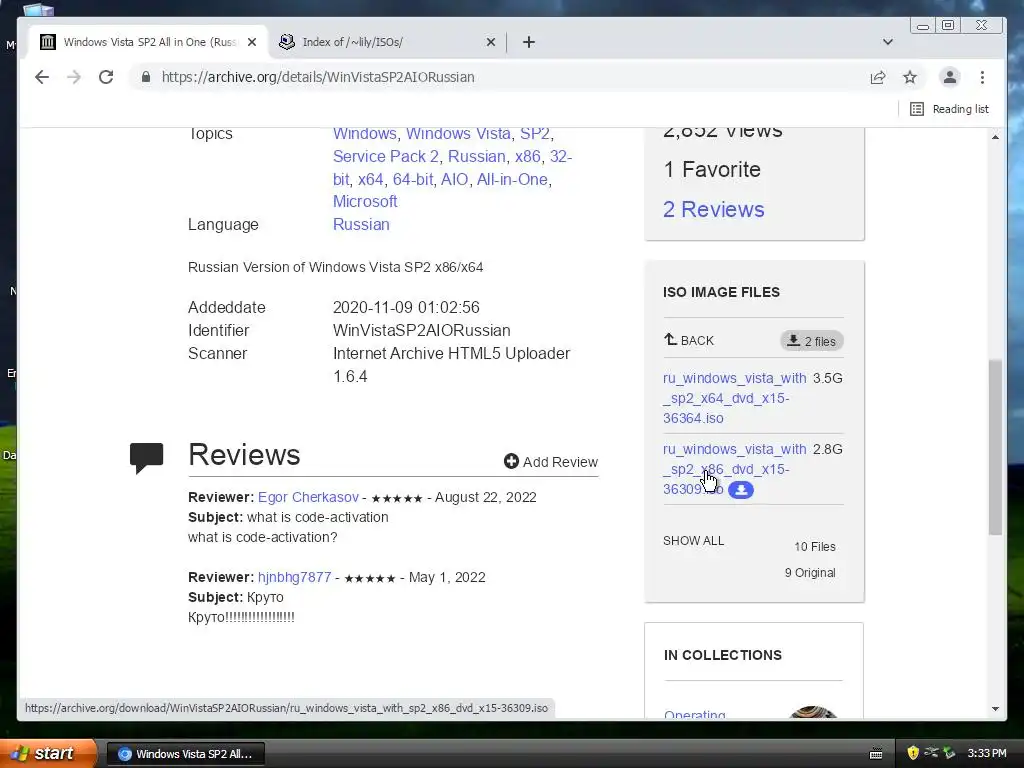Open the Windows Vista topic link

[458, 133]
